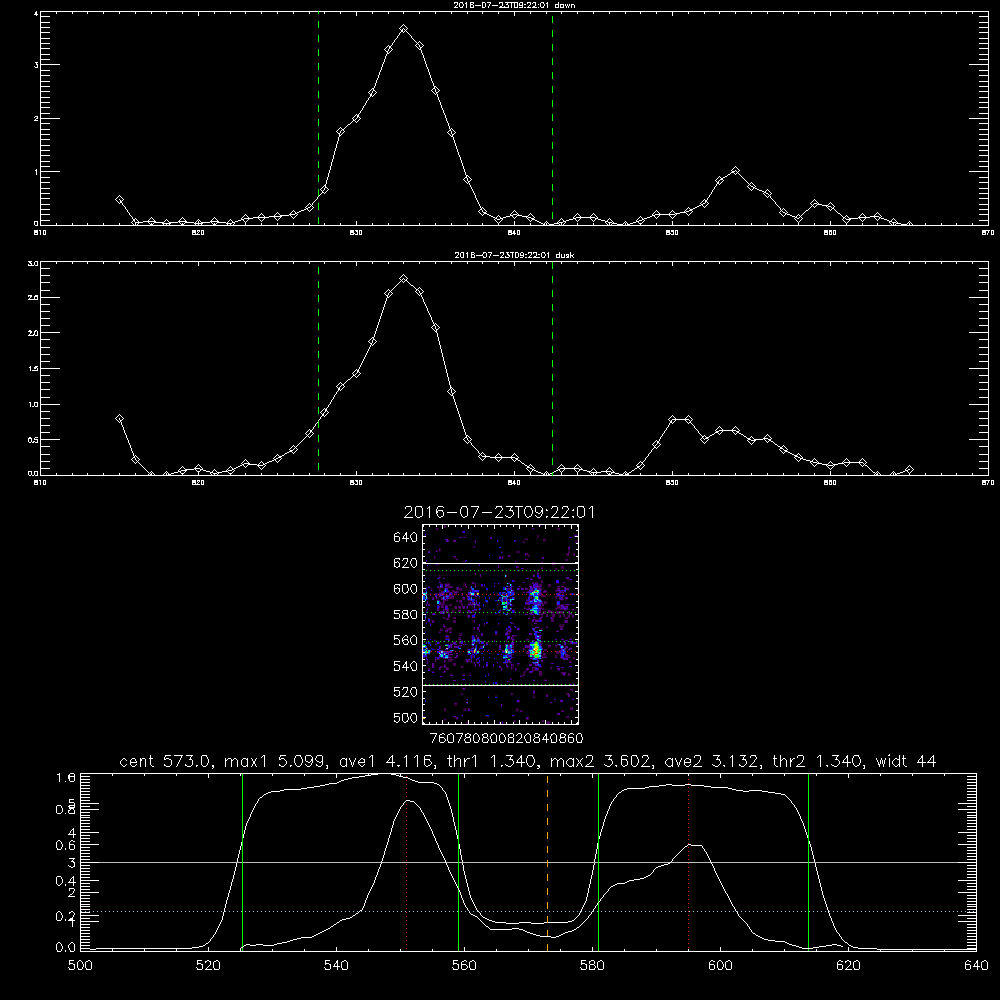This screenshot has width=1000, height=1000.
Task: Click 'max1 5.099' in the stats header
Action: 272,761
